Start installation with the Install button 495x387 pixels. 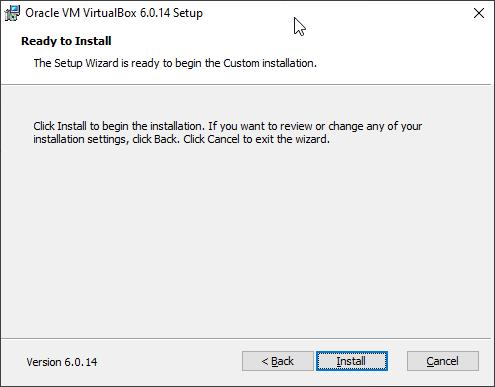pyautogui.click(x=352, y=361)
